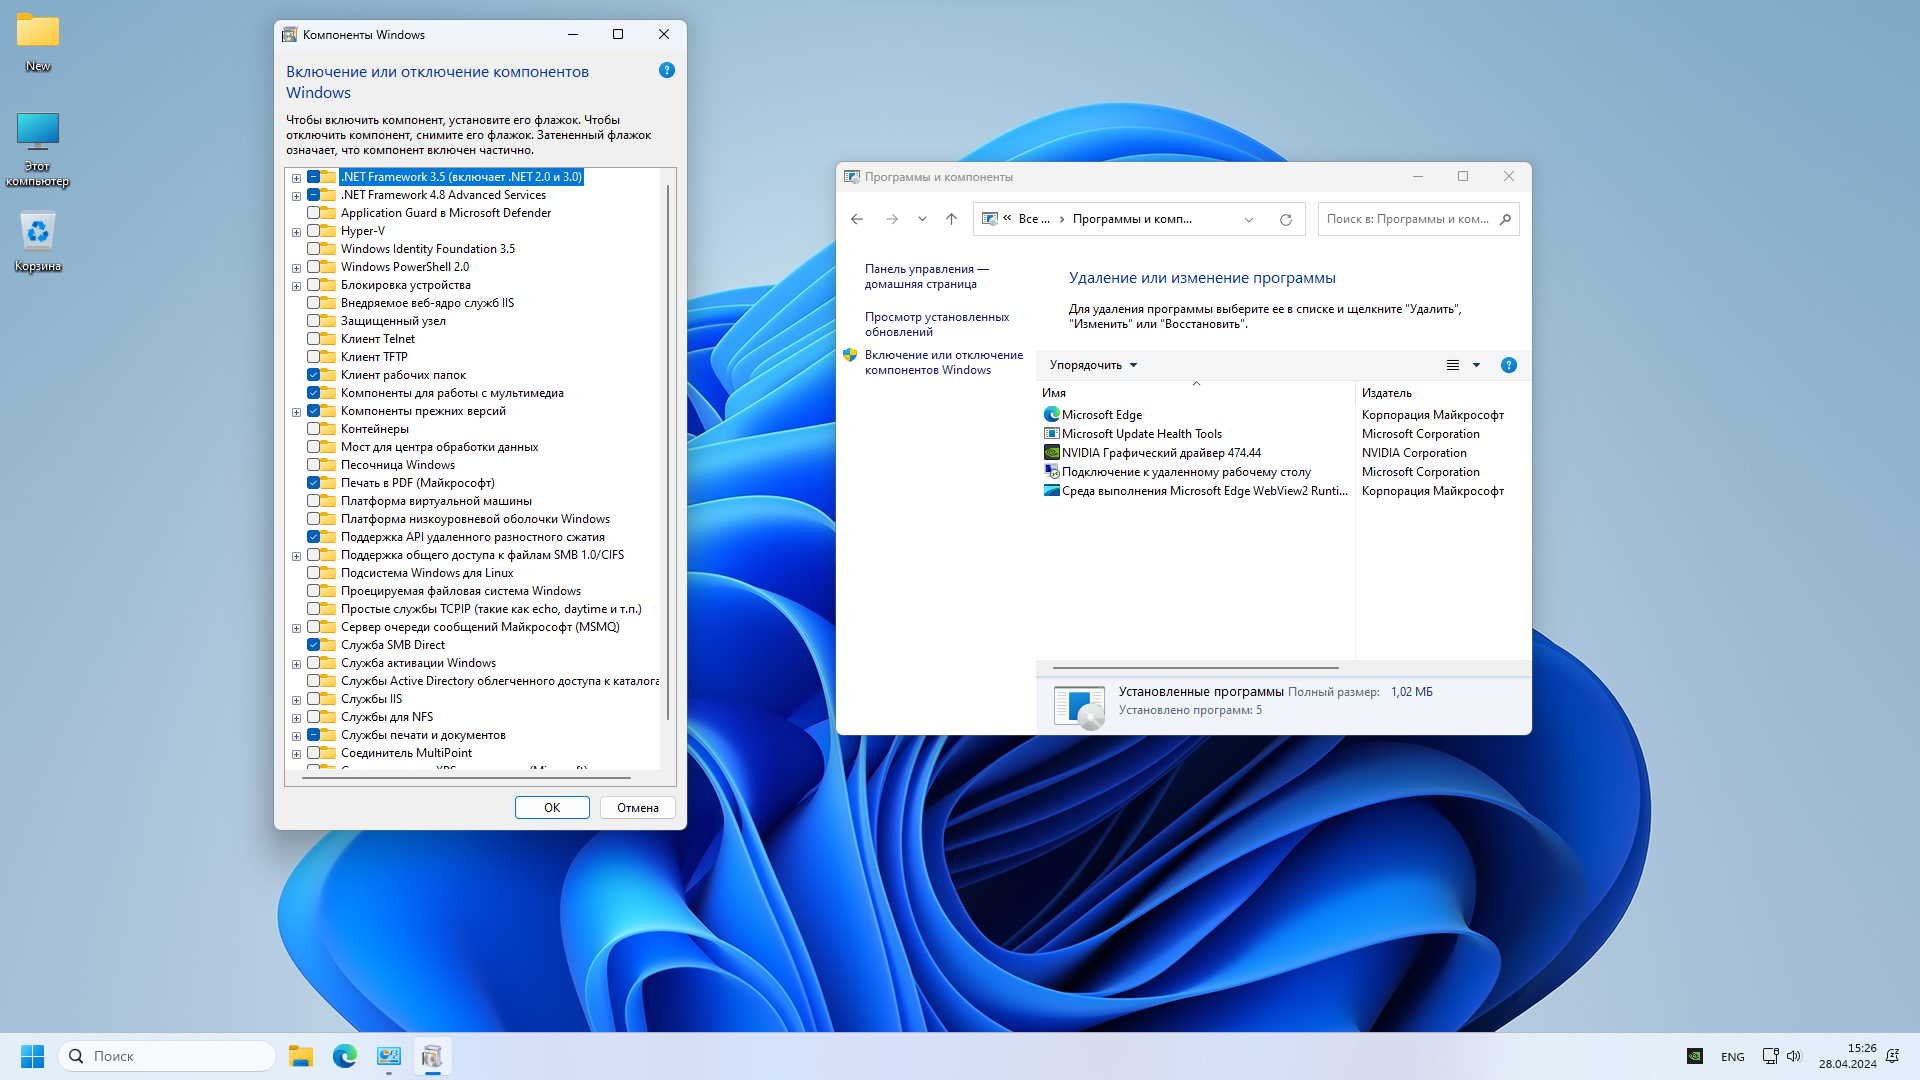Go up one folder level

click(x=951, y=220)
